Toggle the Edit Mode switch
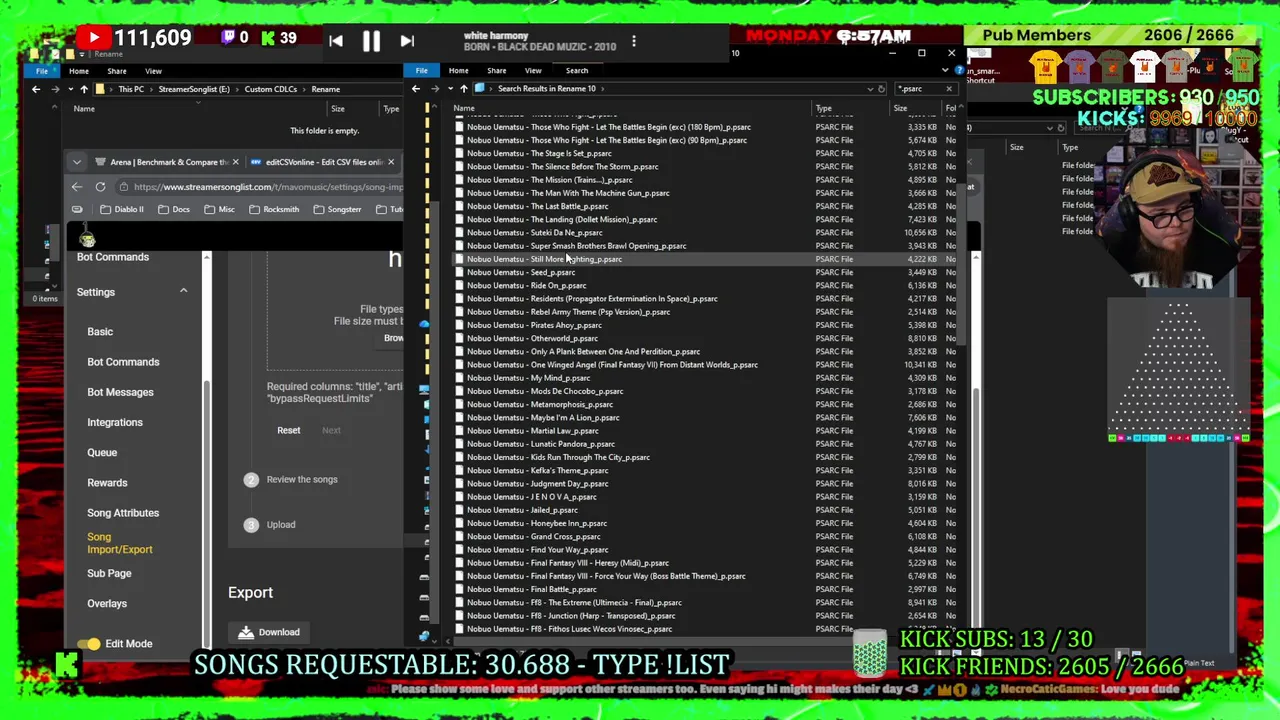1280x720 pixels. pos(89,644)
